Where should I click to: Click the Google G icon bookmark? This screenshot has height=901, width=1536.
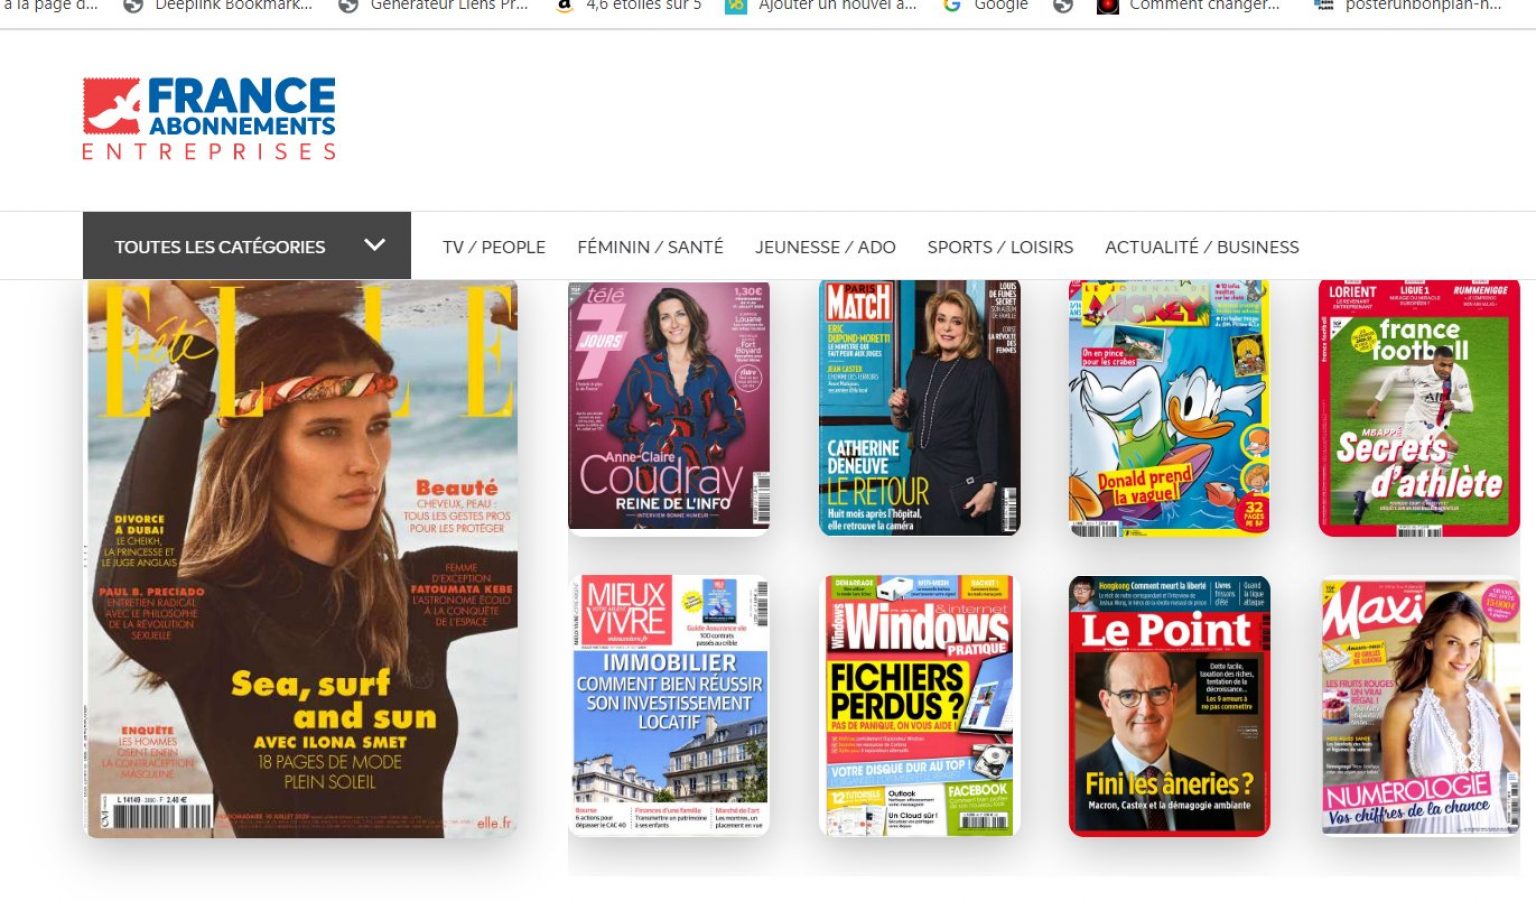[x=952, y=6]
